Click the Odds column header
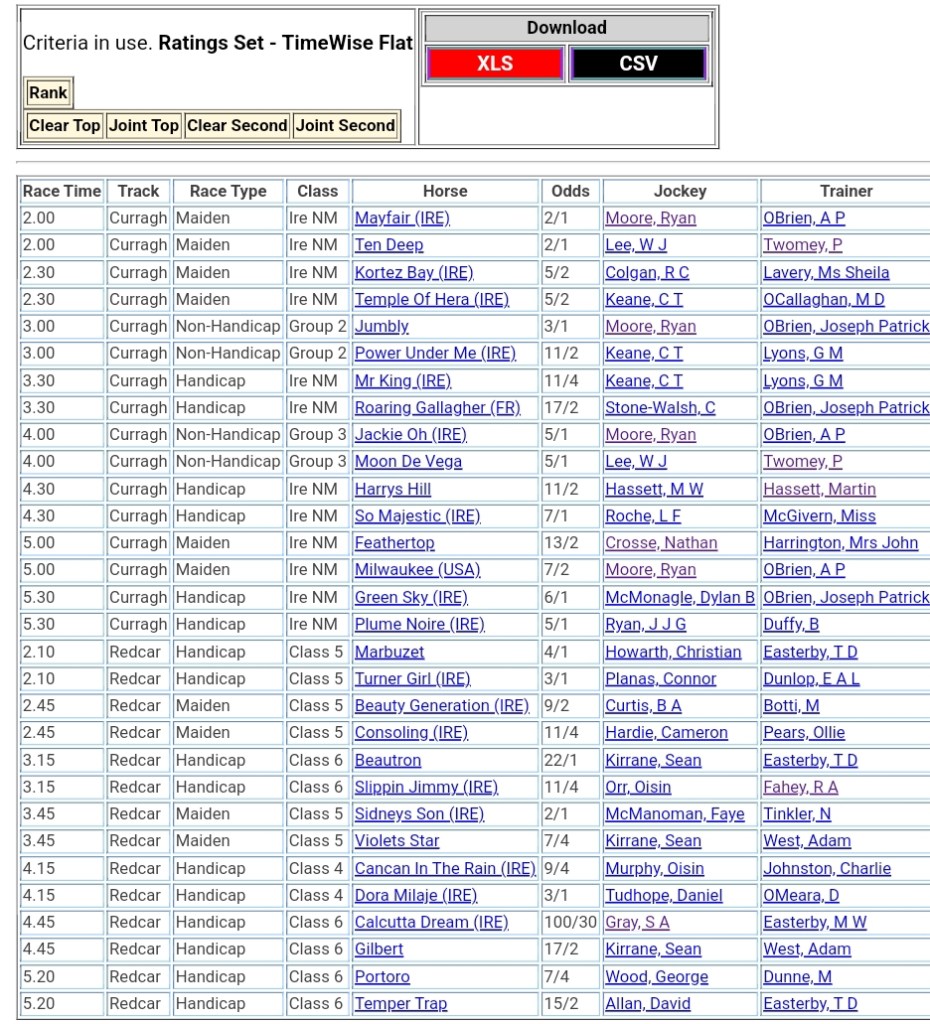 coord(570,191)
